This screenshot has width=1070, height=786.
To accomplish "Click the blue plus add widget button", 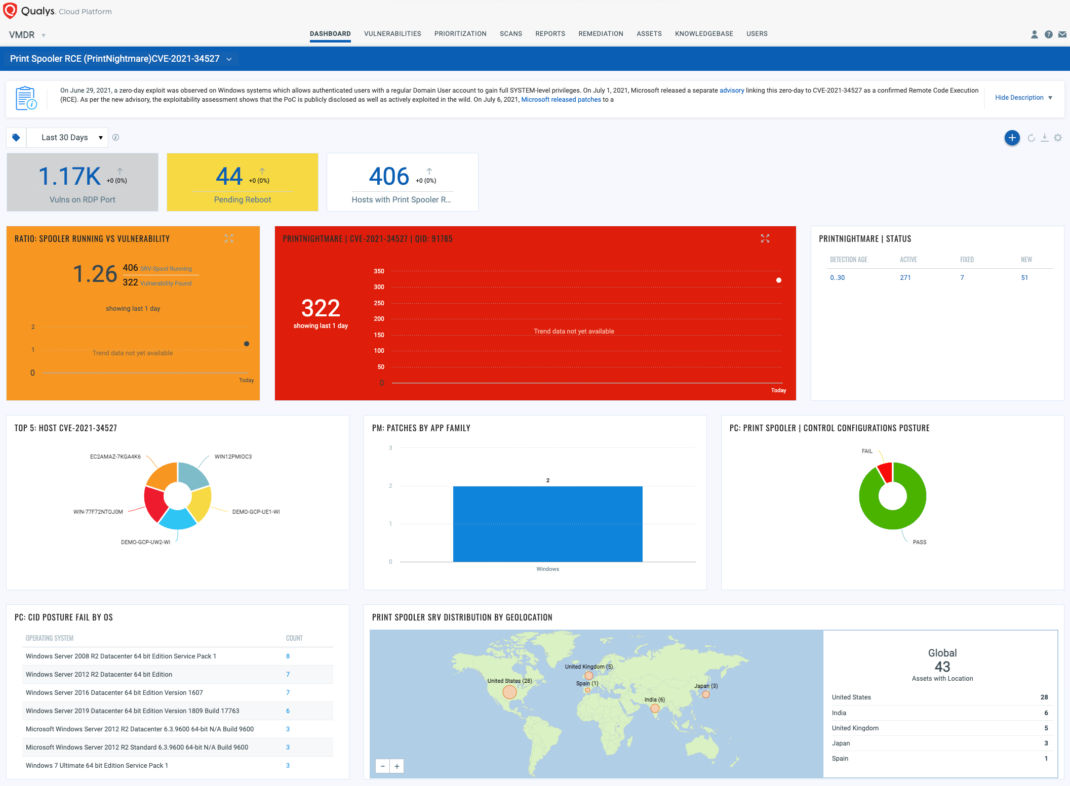I will click(x=1012, y=138).
